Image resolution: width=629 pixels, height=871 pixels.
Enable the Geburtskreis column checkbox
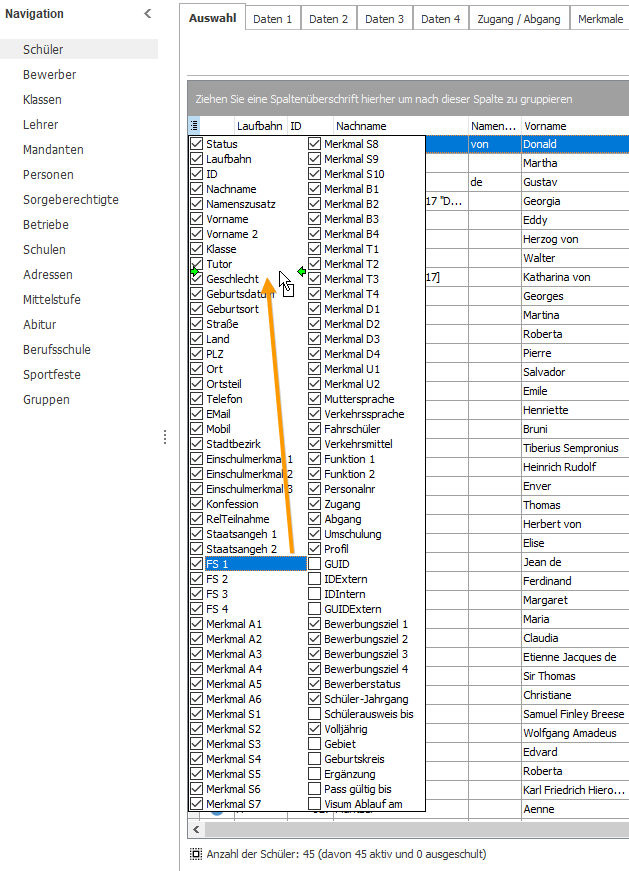(314, 759)
